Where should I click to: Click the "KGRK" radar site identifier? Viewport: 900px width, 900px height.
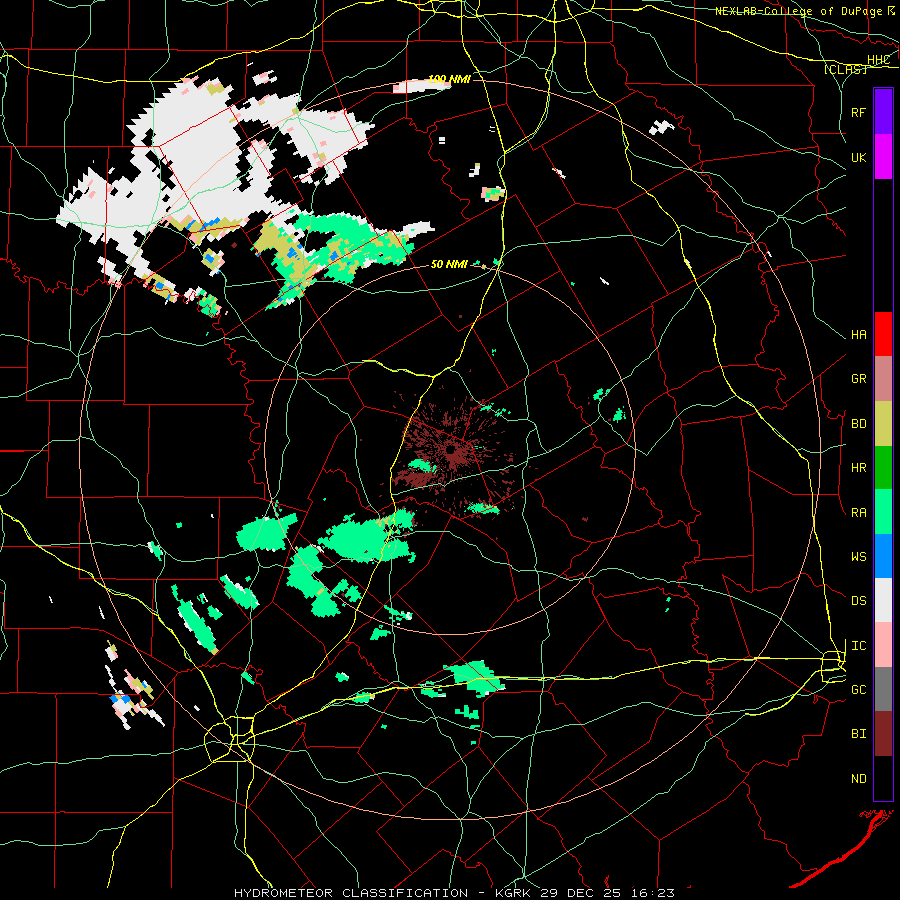513,893
